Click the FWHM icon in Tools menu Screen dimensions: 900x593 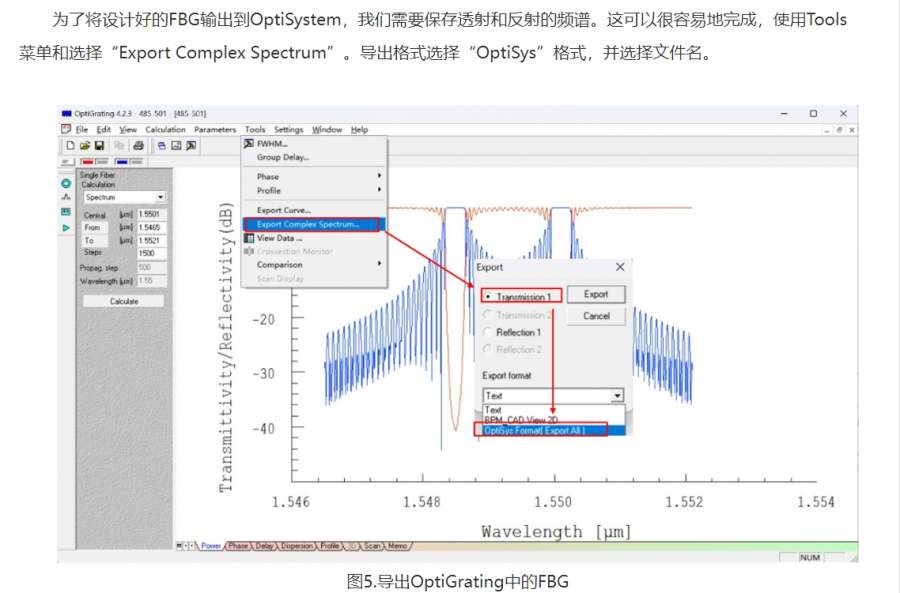[249, 143]
